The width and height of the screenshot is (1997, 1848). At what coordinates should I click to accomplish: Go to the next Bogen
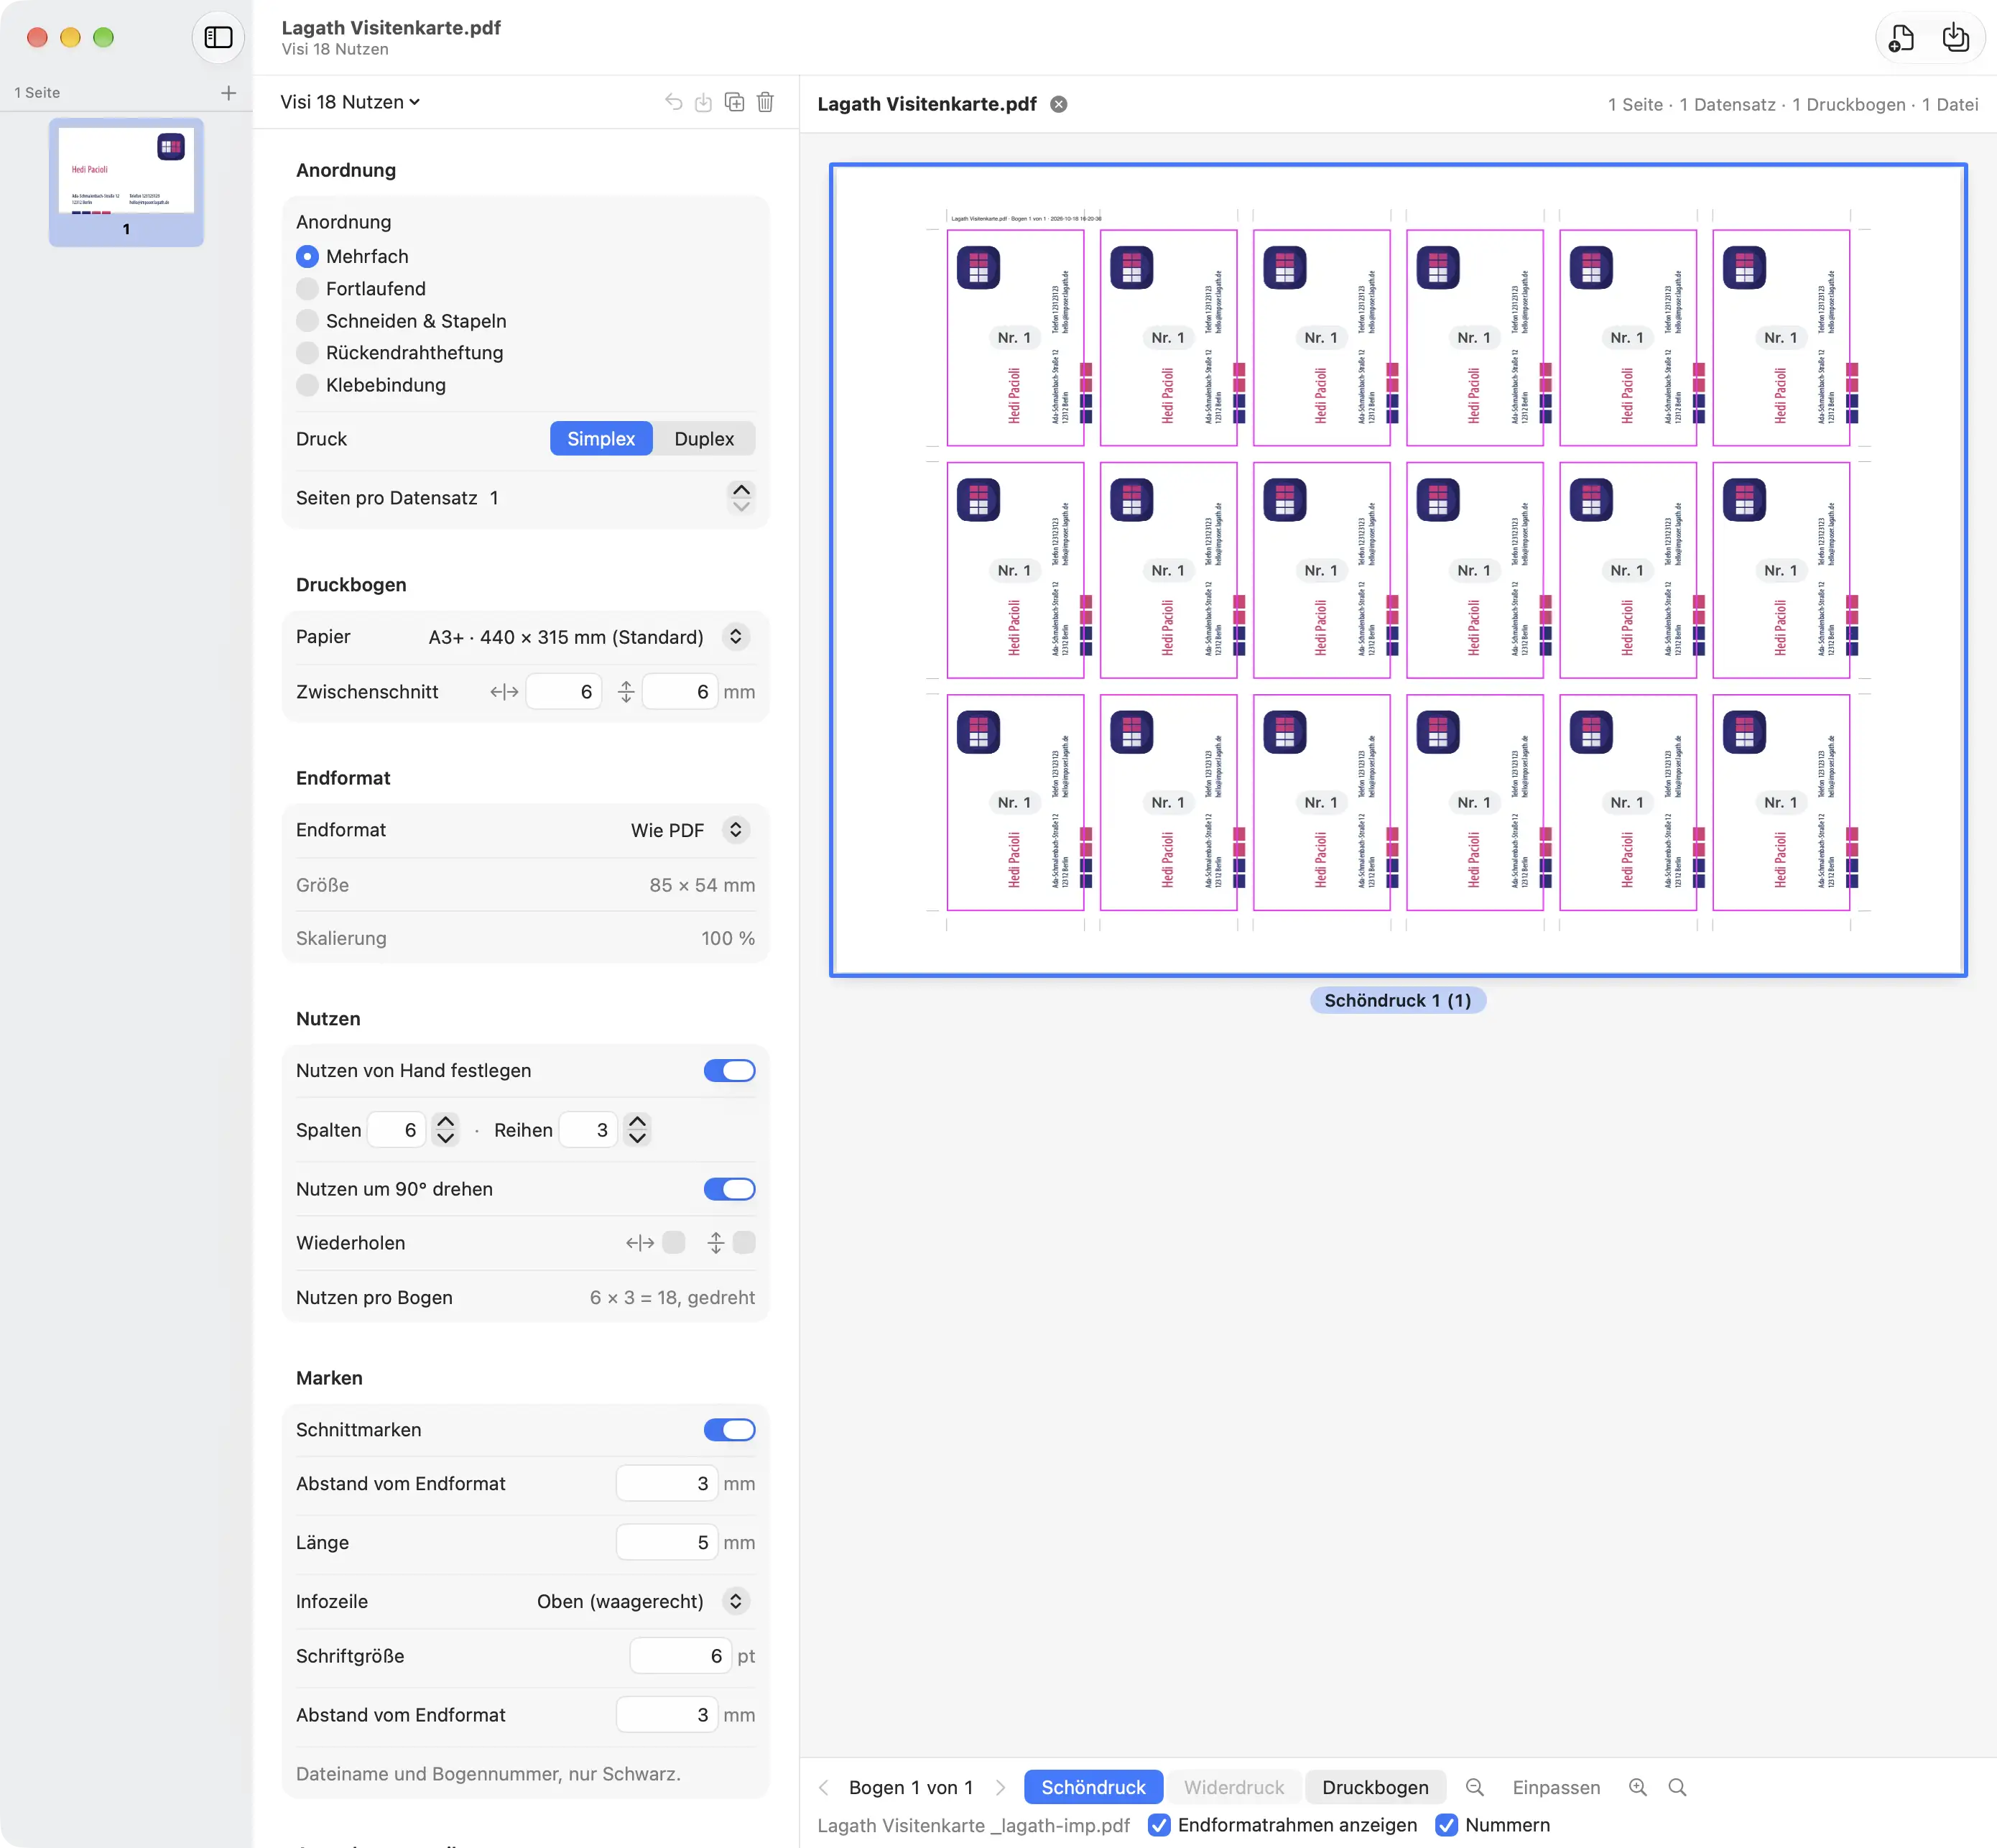click(x=1000, y=1787)
